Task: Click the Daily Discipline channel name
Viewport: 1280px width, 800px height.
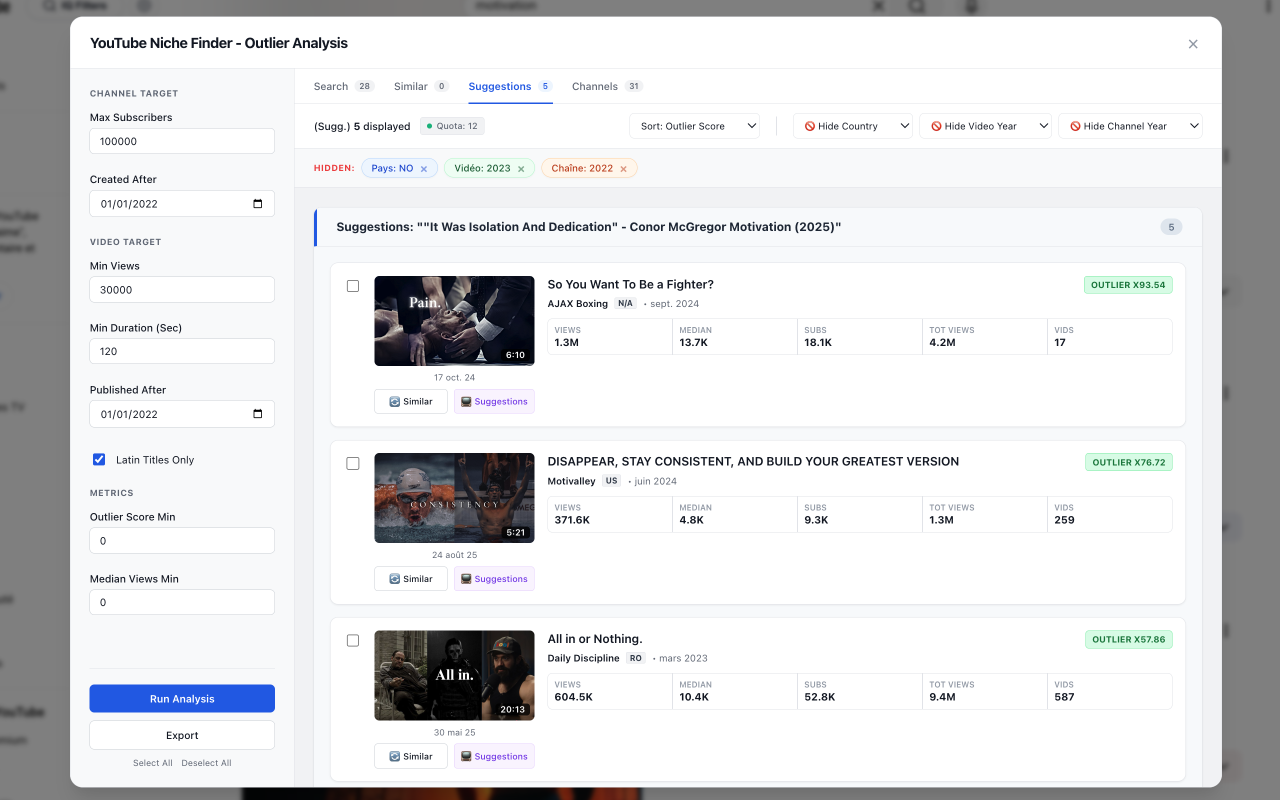Action: 583,658
